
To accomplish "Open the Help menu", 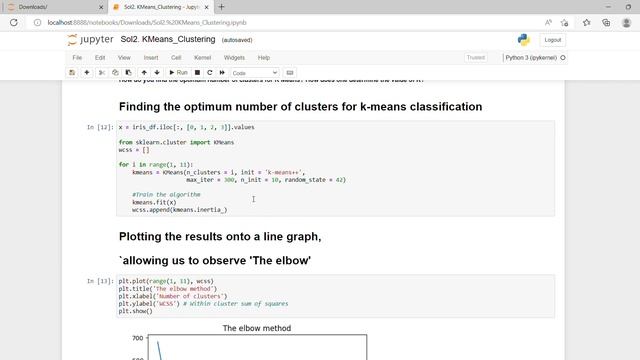I will 264,58.
